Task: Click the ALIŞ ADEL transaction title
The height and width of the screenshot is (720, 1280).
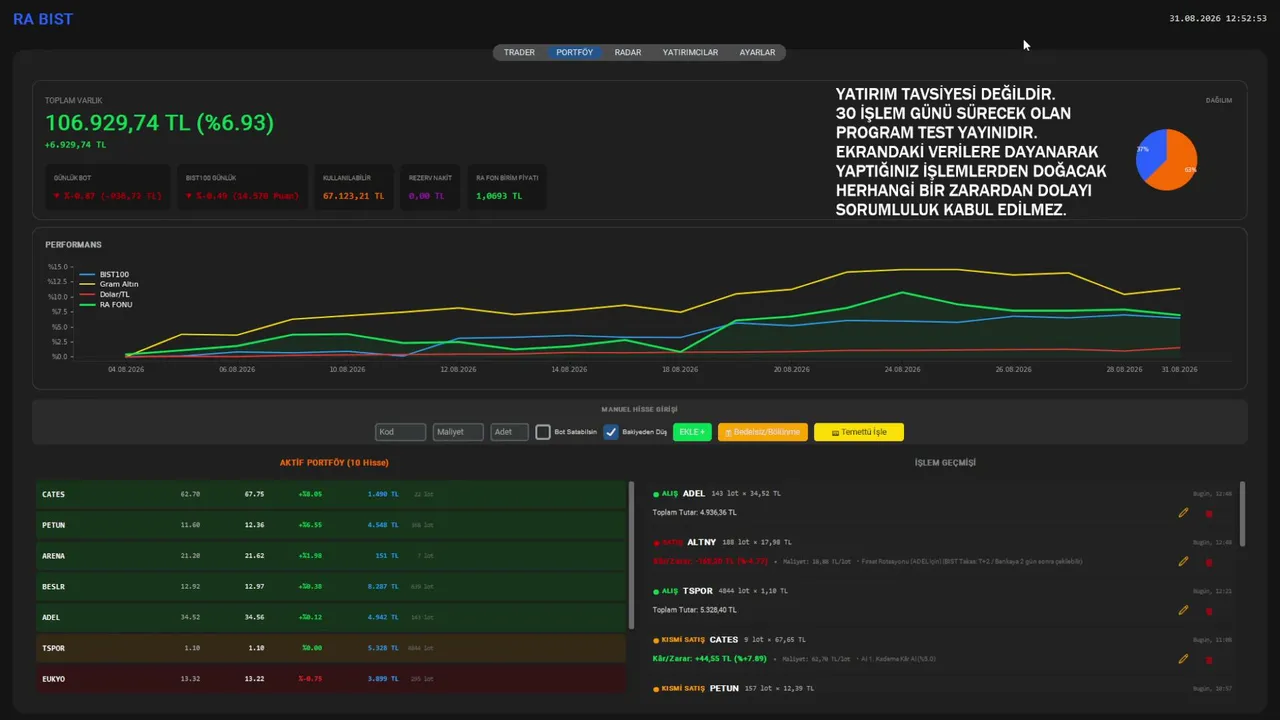Action: coord(679,494)
